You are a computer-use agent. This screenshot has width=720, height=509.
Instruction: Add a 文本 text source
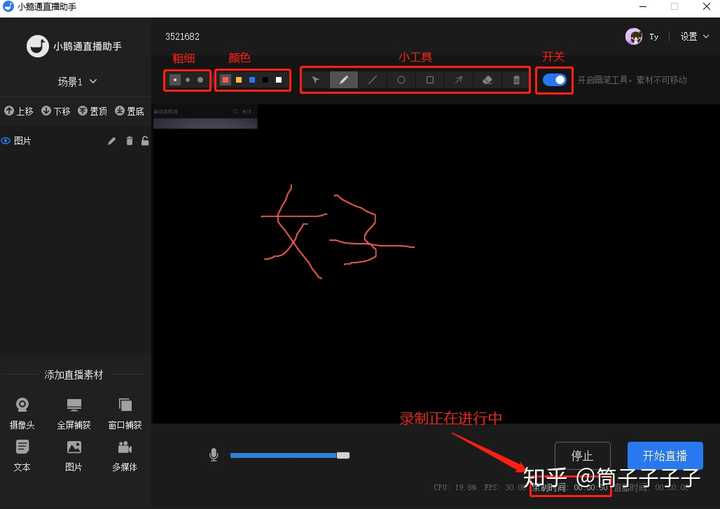(x=22, y=456)
